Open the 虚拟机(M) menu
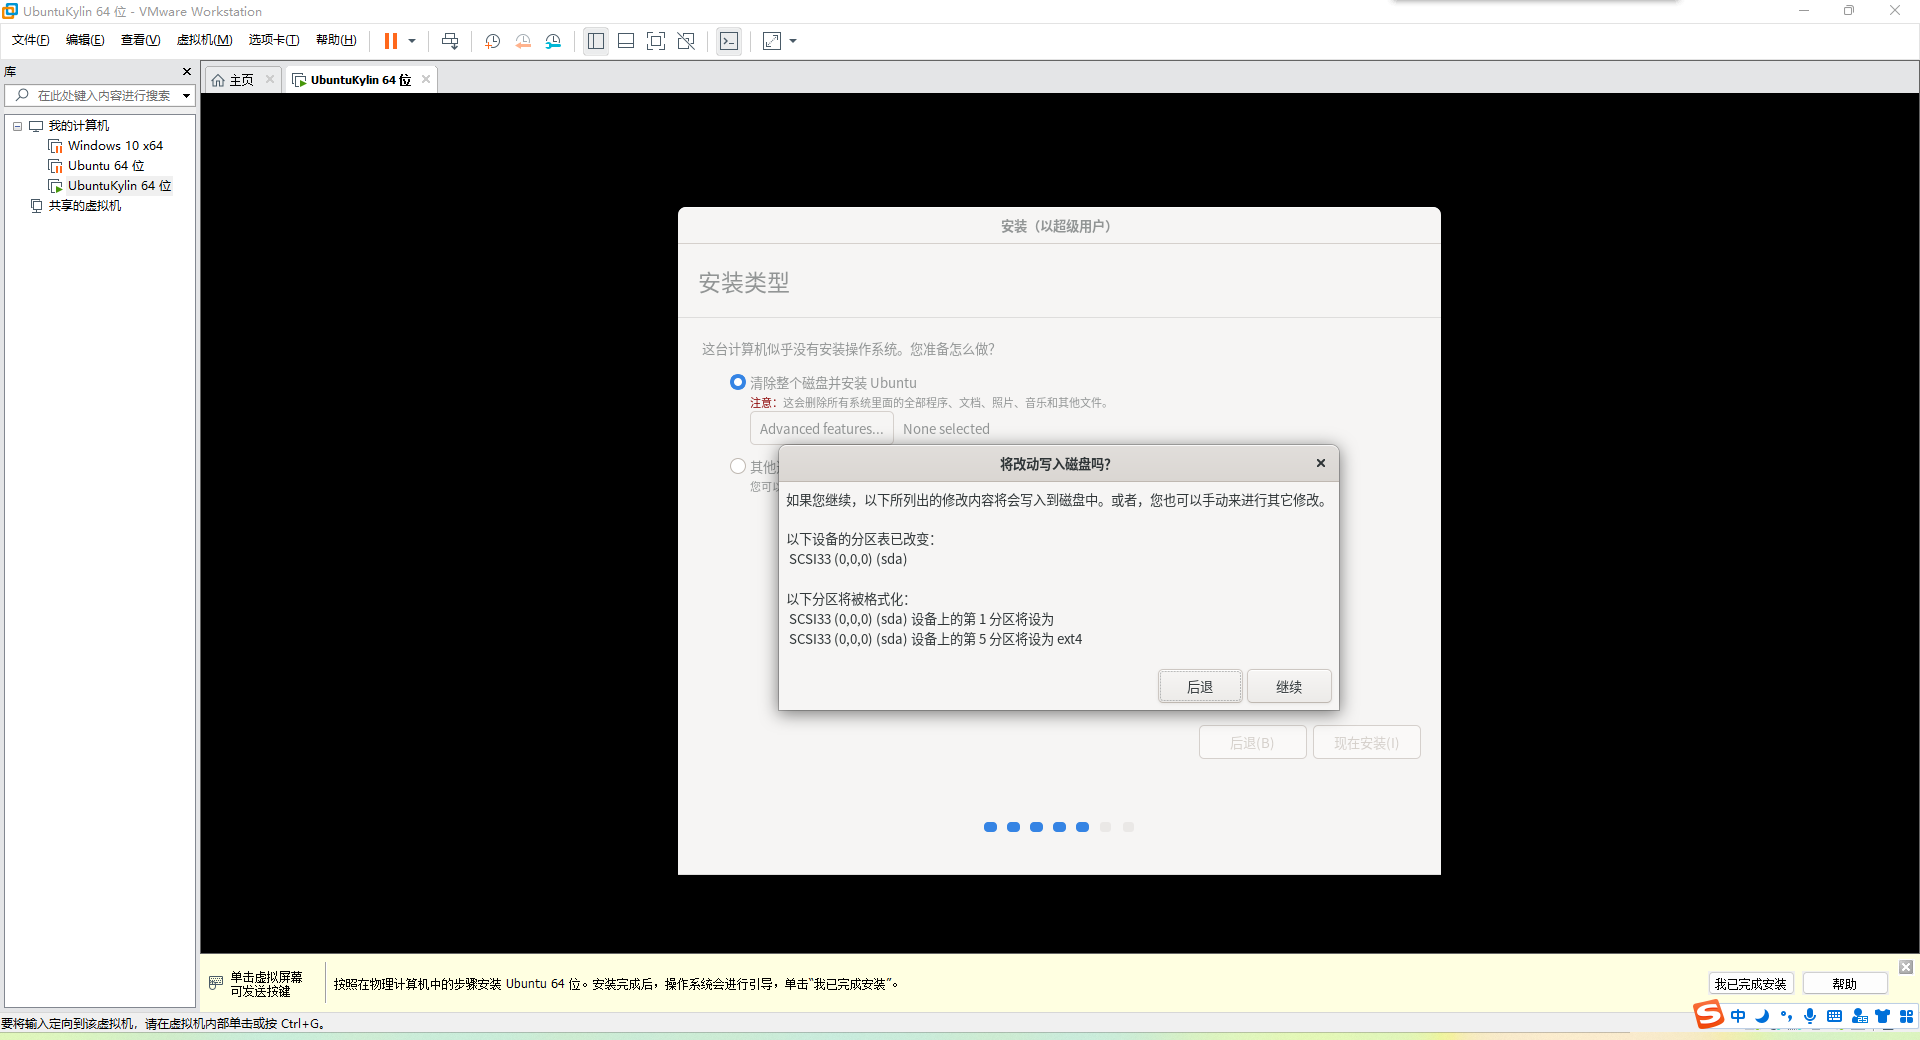Screen dimensions: 1920x1040 click(x=204, y=40)
